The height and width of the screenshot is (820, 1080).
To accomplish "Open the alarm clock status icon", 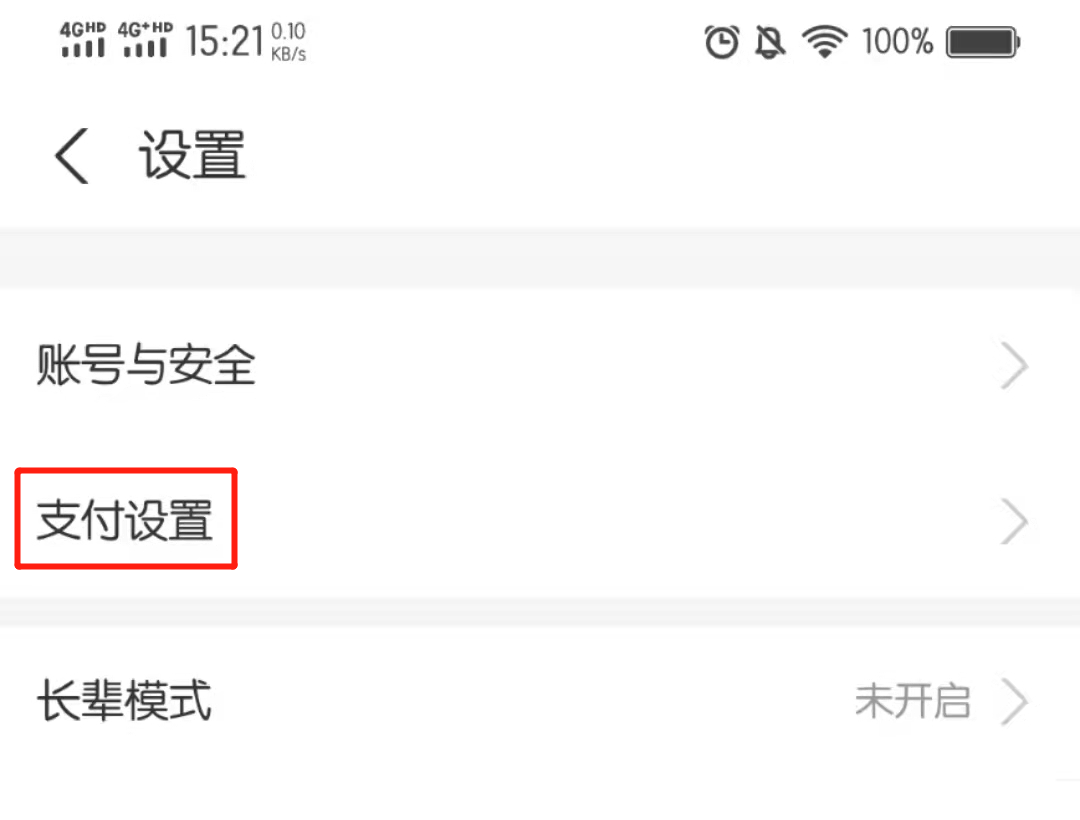I will [x=722, y=42].
